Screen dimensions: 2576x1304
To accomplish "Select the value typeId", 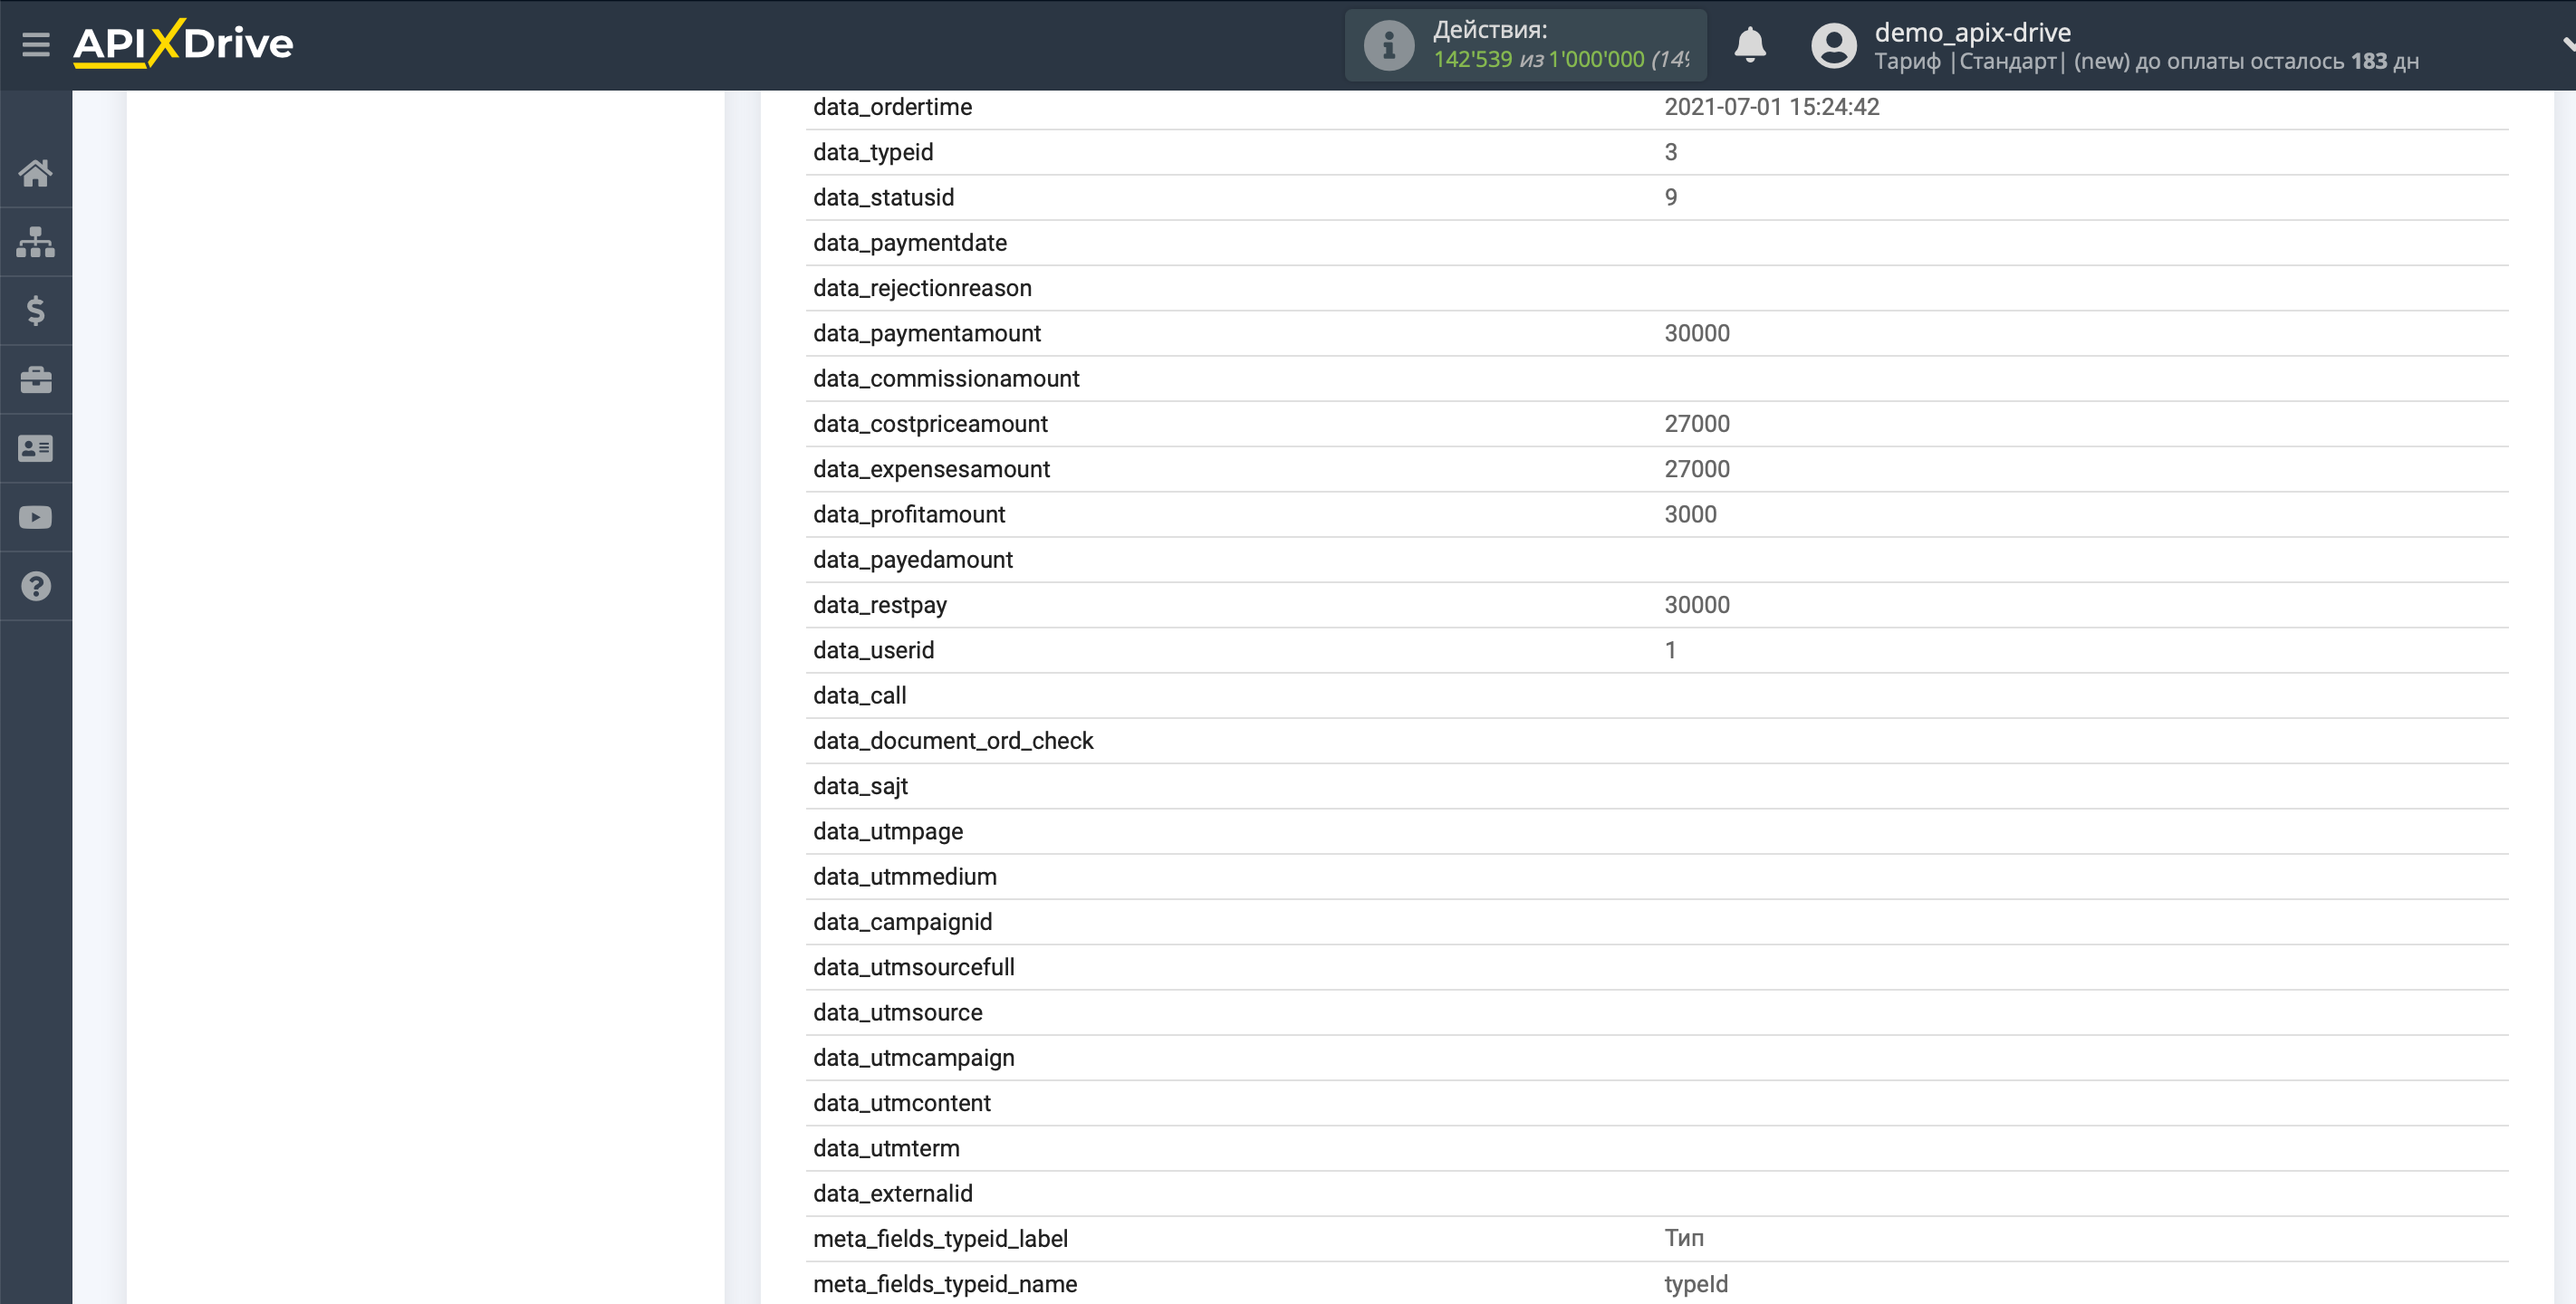I will pyautogui.click(x=1696, y=1284).
